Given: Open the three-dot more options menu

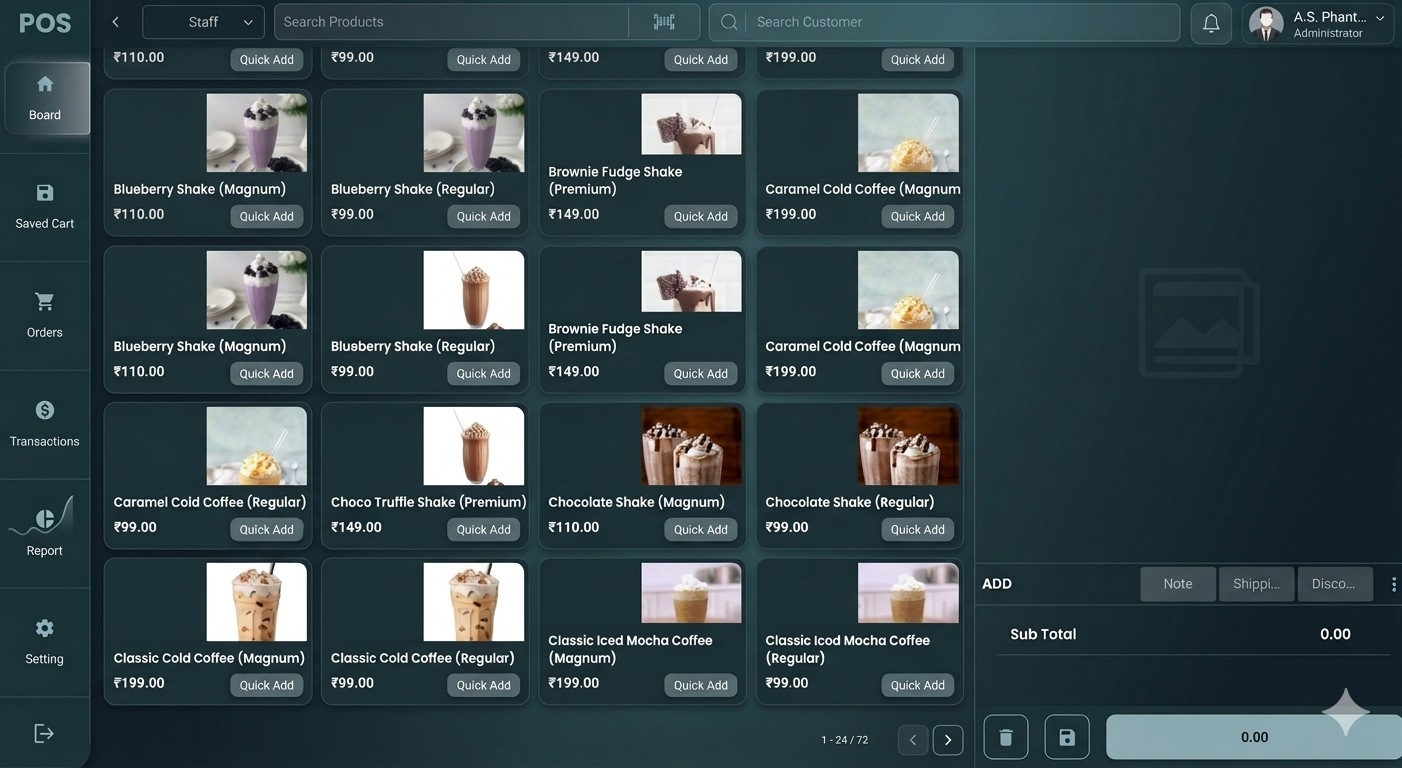Looking at the screenshot, I should 1394,584.
